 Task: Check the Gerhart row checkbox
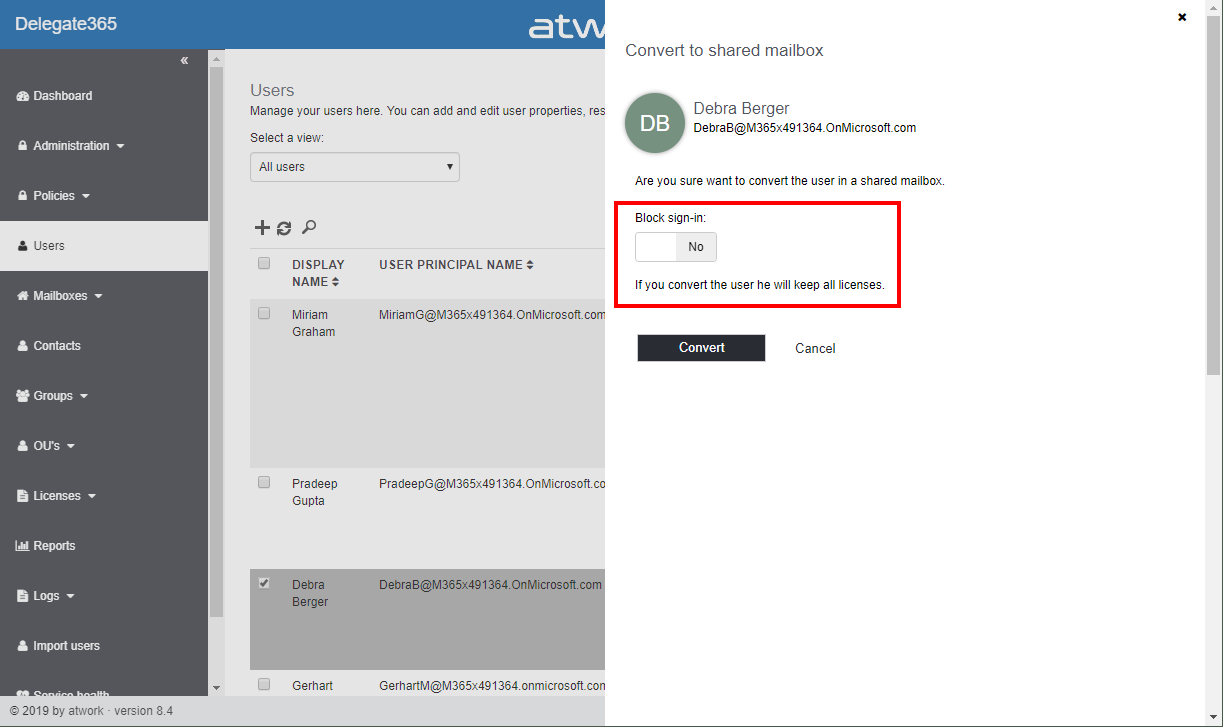tap(264, 684)
